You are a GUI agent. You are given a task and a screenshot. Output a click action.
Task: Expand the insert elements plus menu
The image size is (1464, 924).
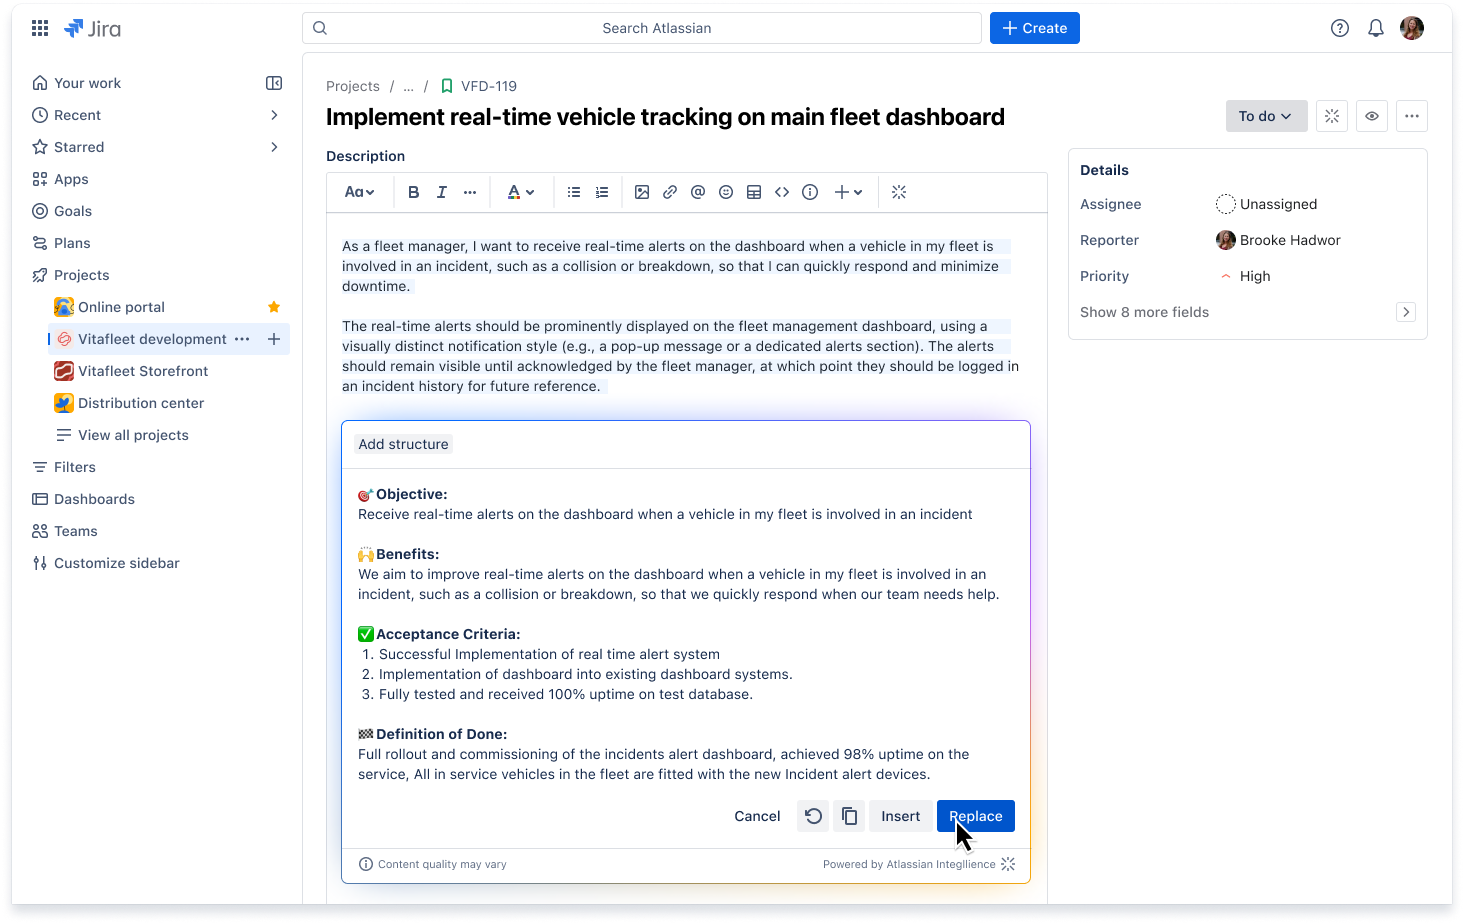pyautogui.click(x=848, y=192)
